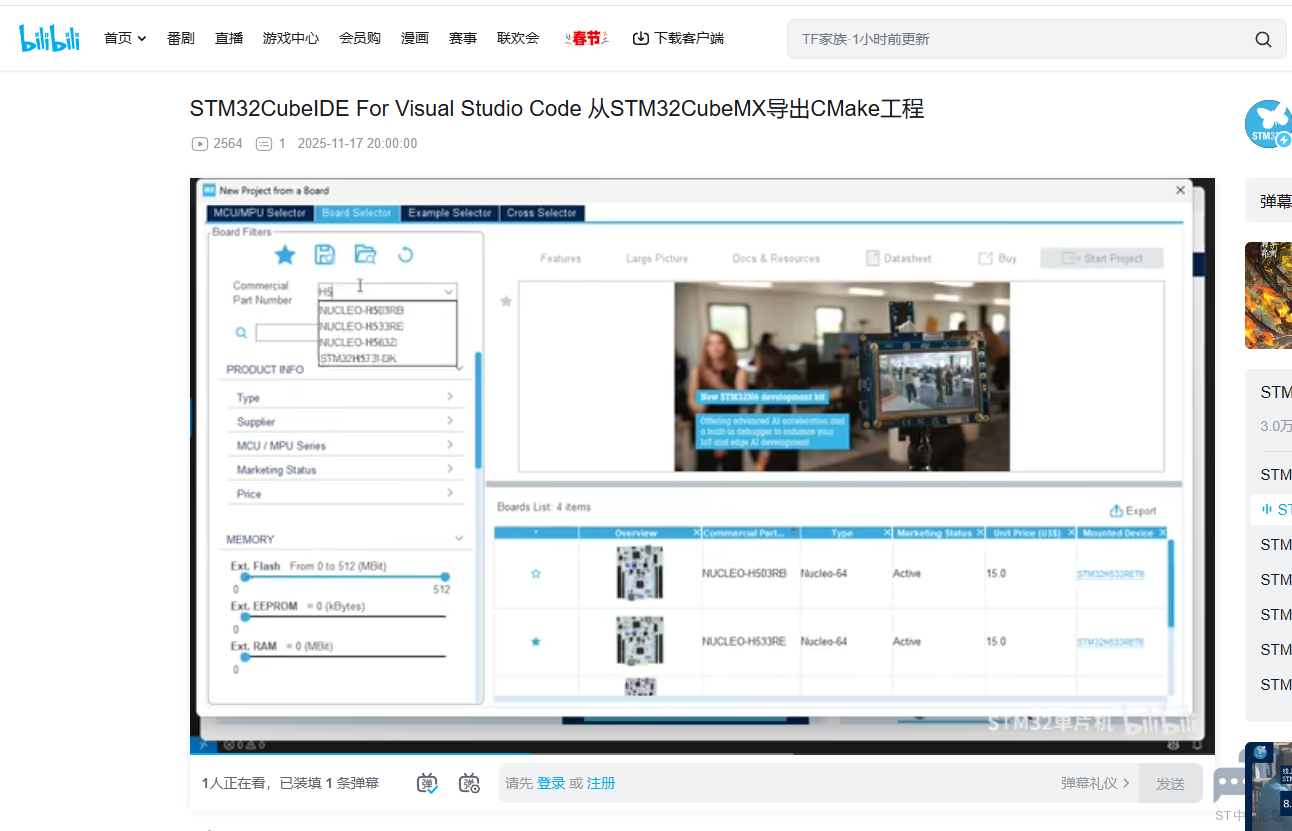Click the NUCLEO-H503RB board overview thumbnail
Viewport: 1292px width, 831px height.
point(640,573)
